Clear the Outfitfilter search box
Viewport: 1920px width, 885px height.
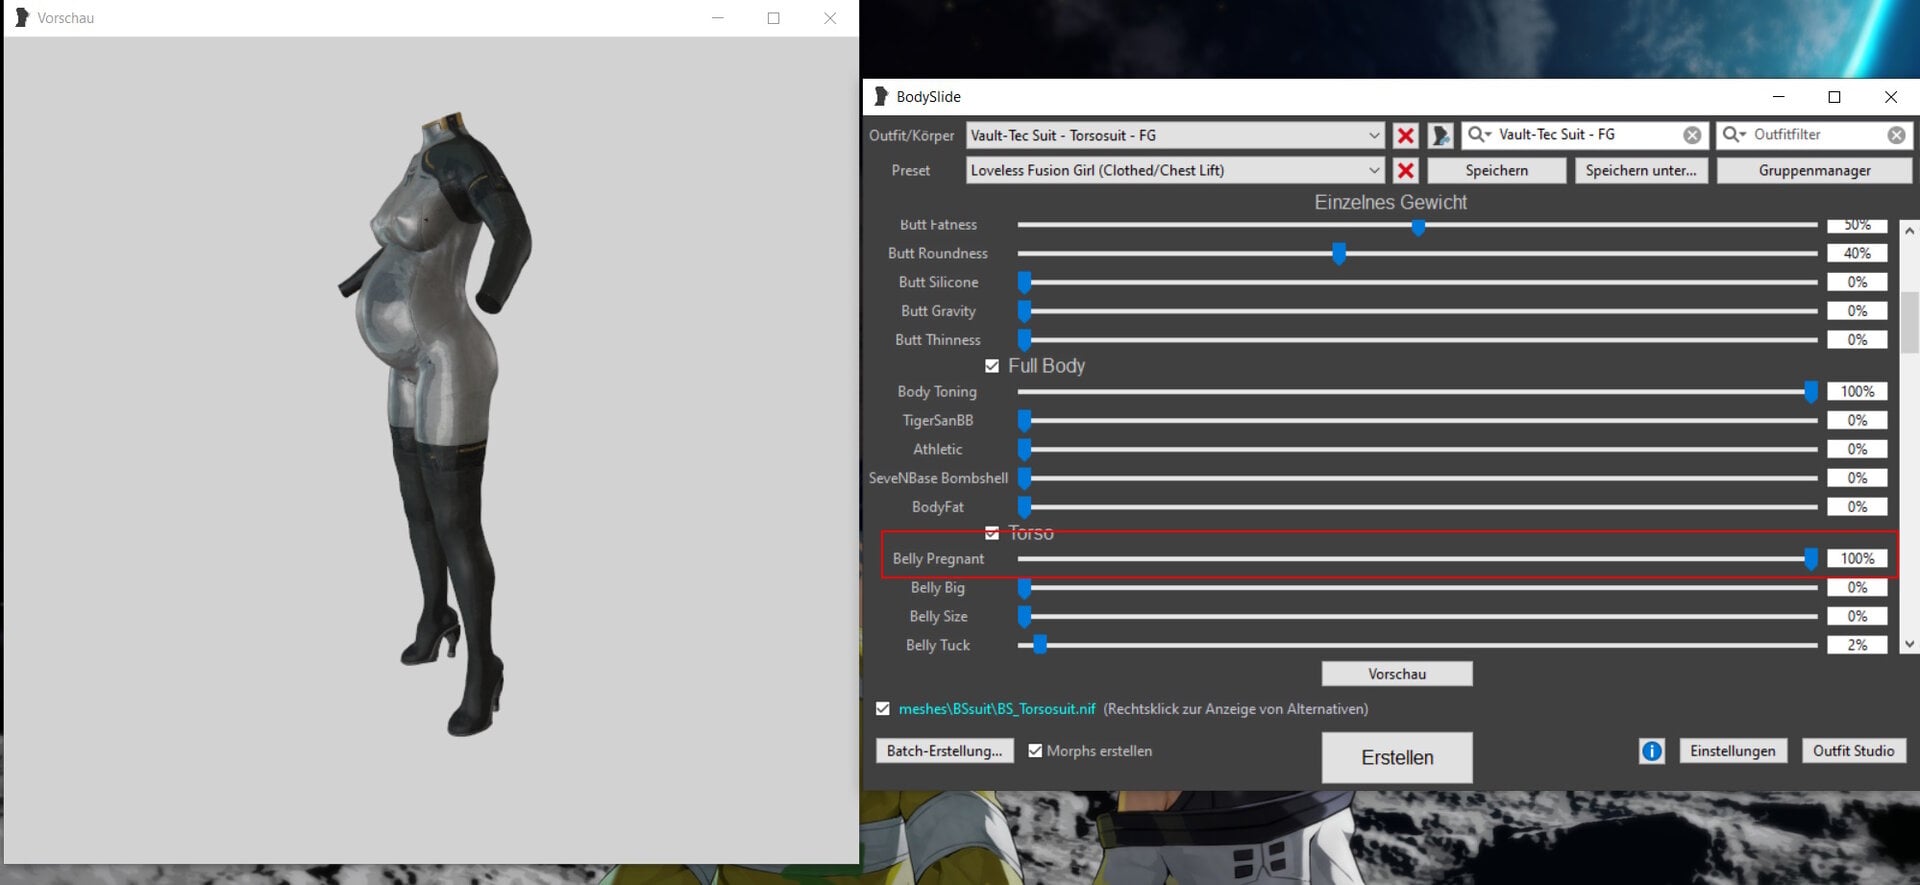(x=1896, y=135)
